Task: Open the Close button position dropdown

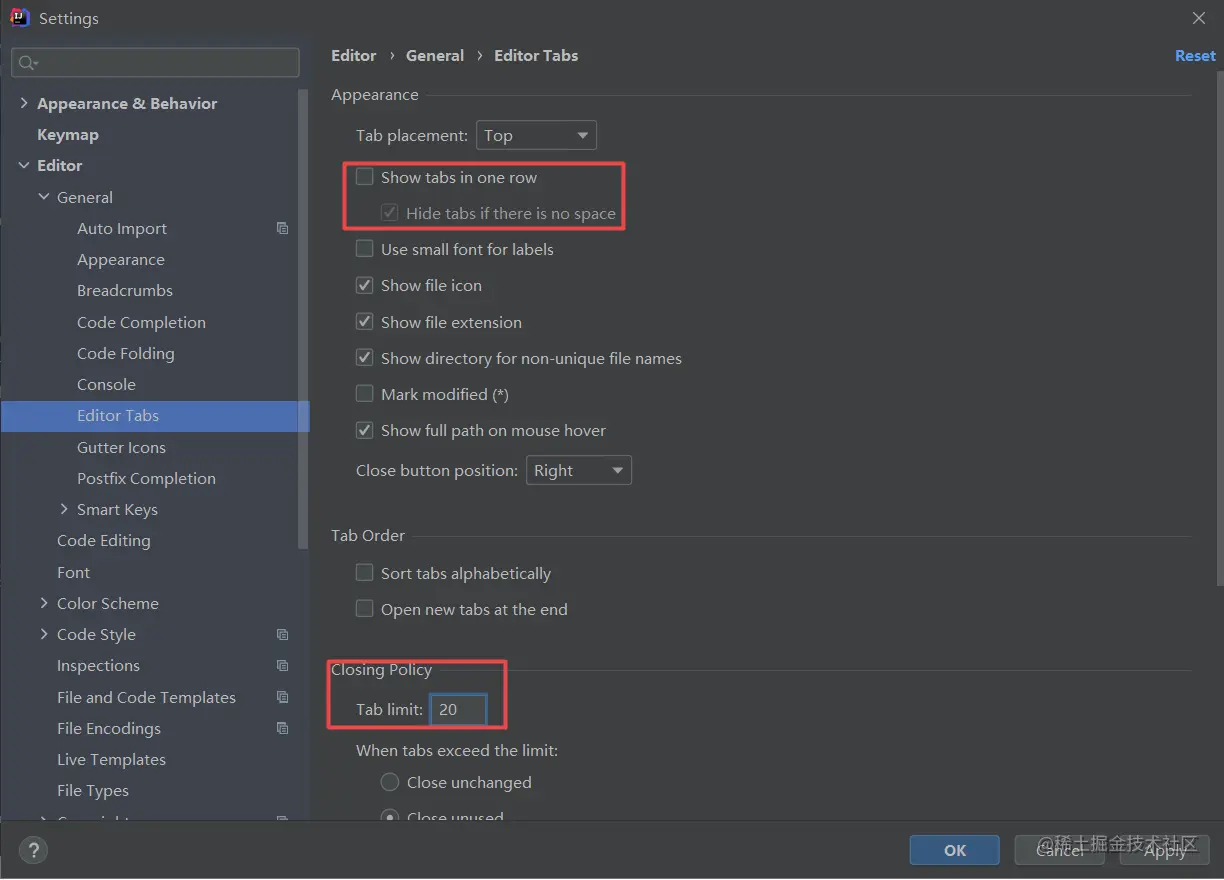Action: coord(578,470)
